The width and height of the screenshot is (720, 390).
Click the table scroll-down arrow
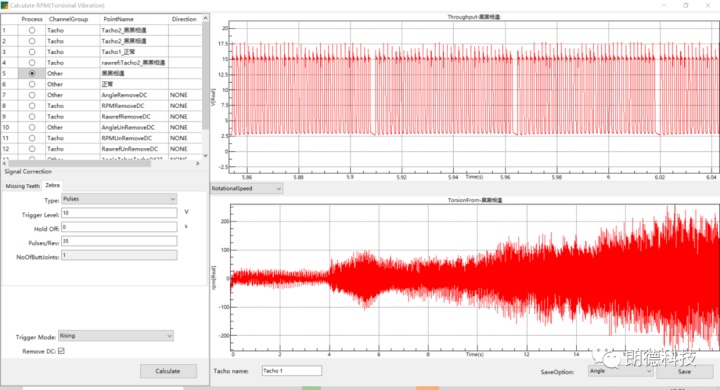tap(205, 156)
